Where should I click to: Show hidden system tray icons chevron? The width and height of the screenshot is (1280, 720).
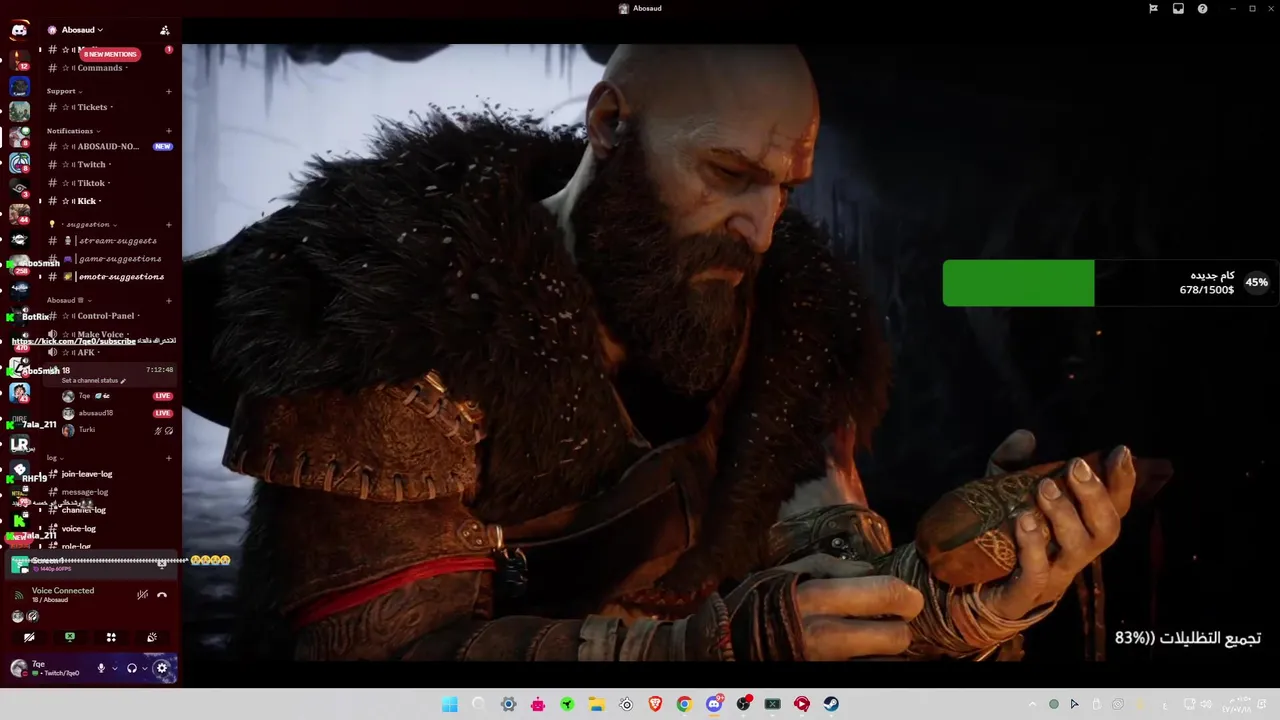[x=1033, y=704]
